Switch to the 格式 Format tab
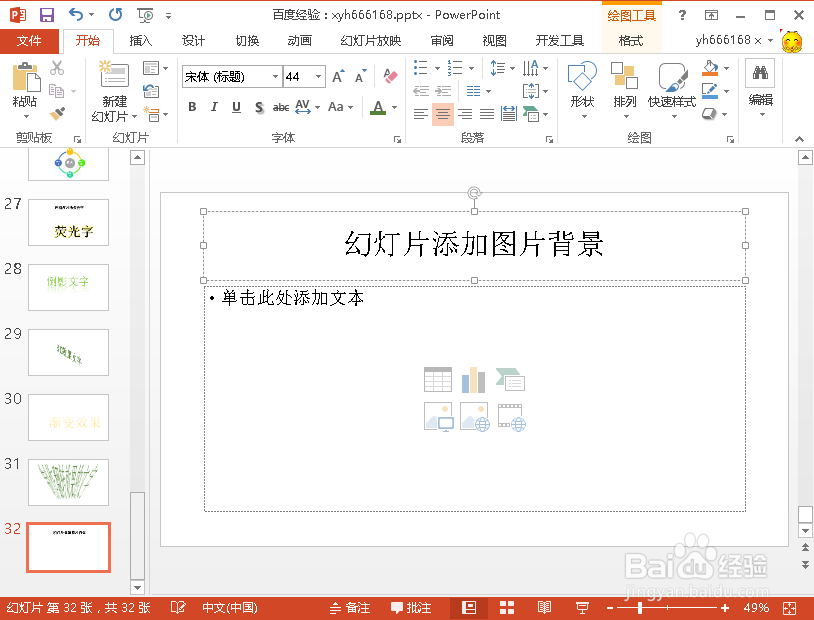Image resolution: width=814 pixels, height=620 pixels. pyautogui.click(x=631, y=41)
